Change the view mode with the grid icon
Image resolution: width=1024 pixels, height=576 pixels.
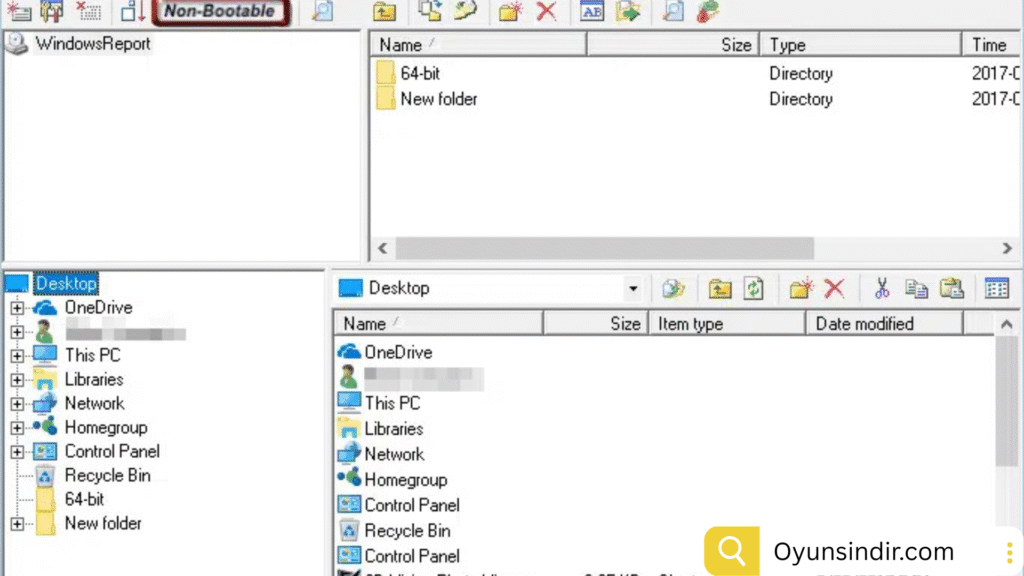point(996,289)
